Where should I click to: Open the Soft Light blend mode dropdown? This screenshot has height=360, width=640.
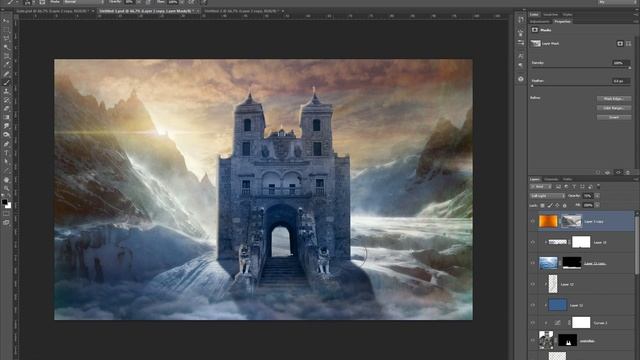pos(547,196)
